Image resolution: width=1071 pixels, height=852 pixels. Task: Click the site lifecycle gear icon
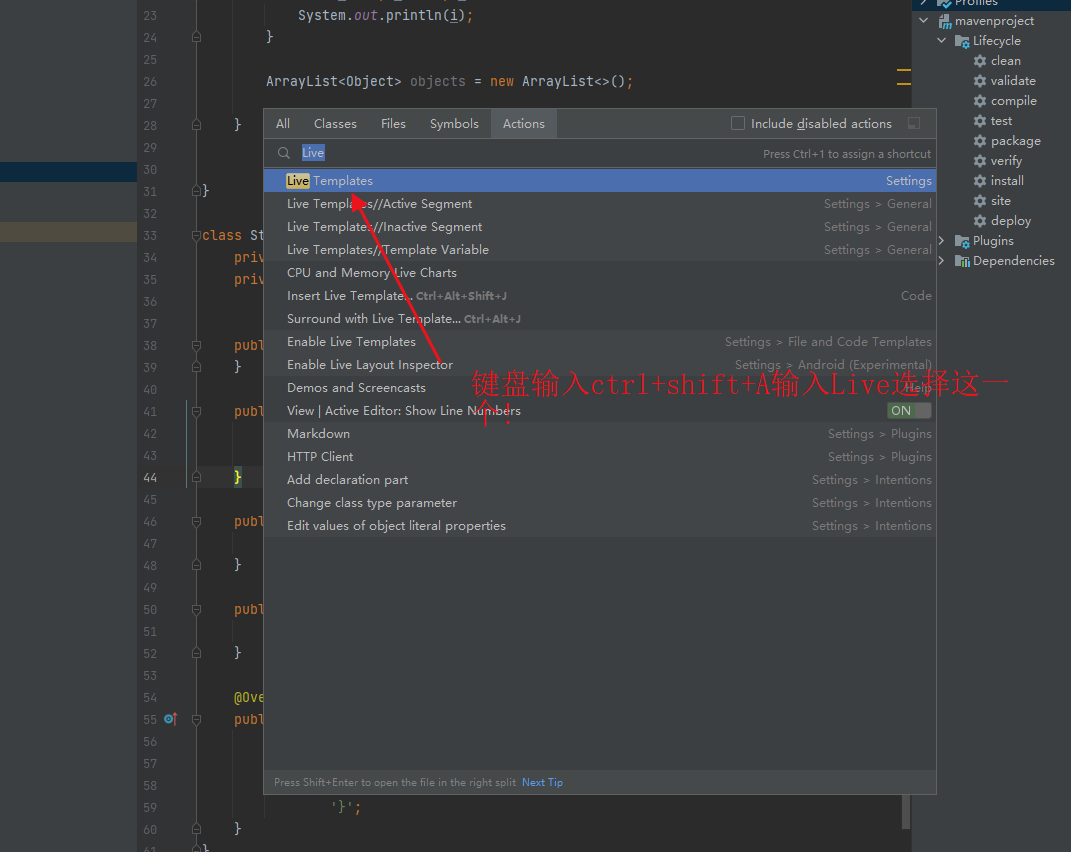click(979, 201)
